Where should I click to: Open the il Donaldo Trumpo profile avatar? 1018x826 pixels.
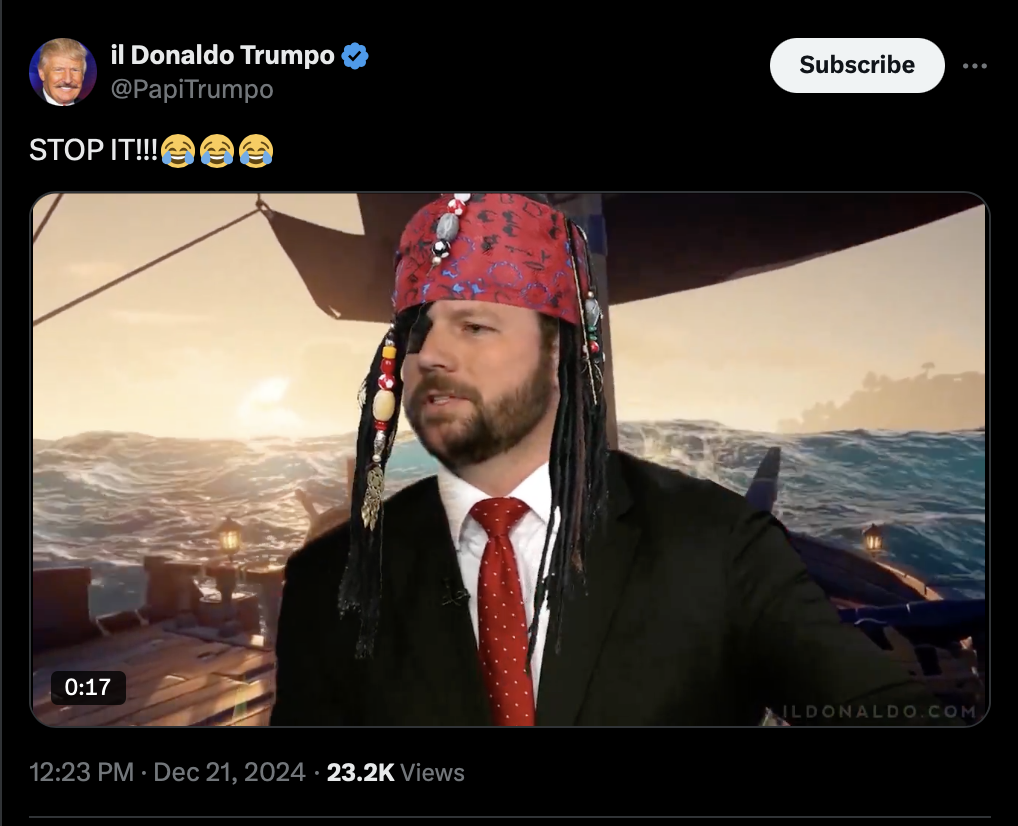point(63,71)
